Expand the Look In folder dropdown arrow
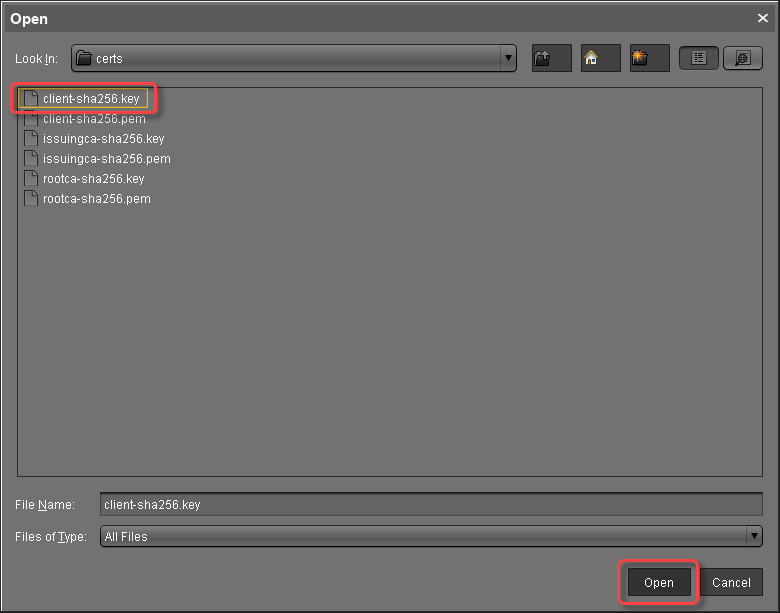The width and height of the screenshot is (780, 613). 509,58
